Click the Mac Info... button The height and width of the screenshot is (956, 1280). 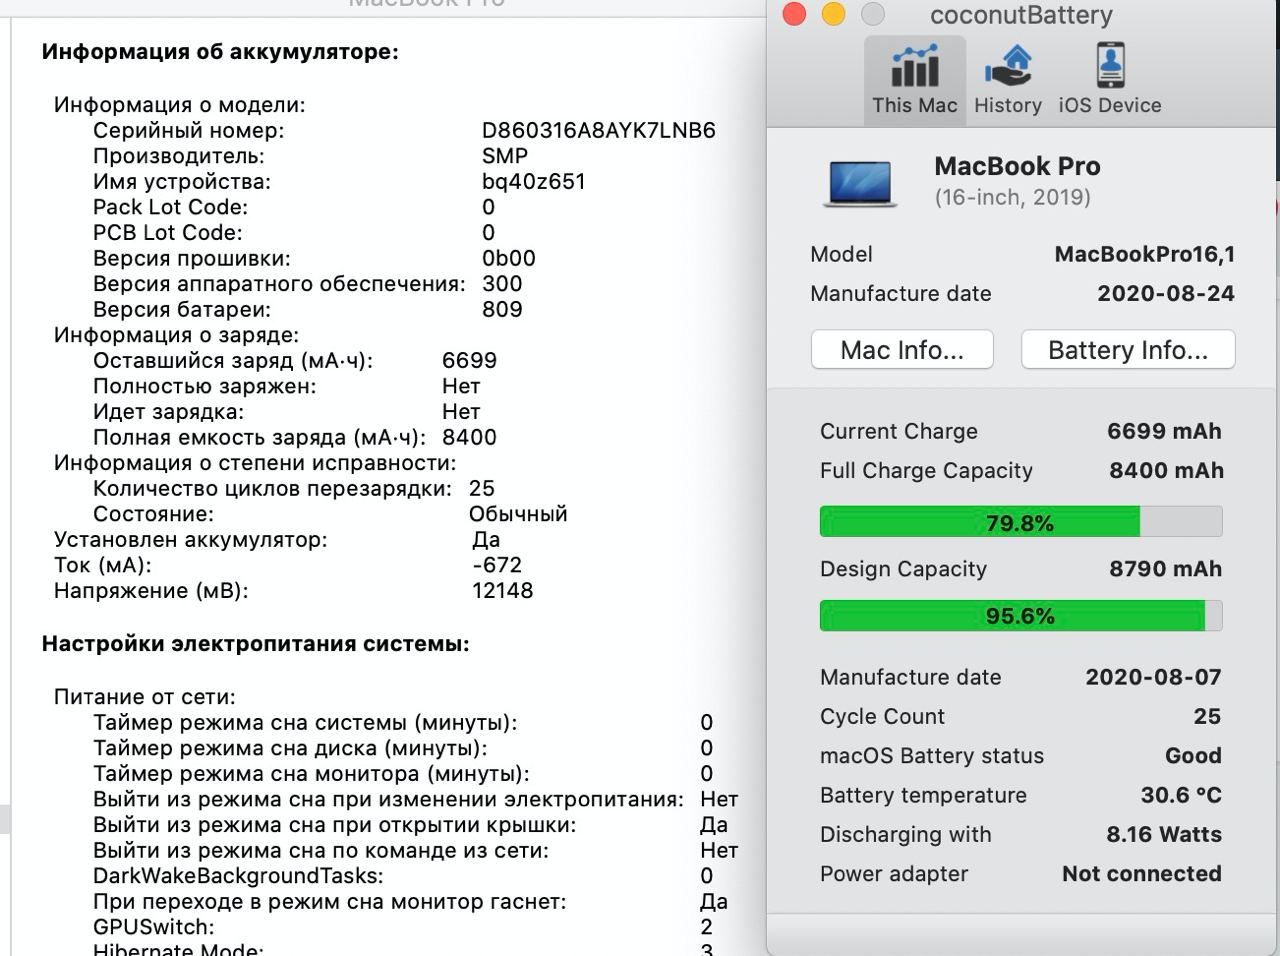click(x=902, y=350)
